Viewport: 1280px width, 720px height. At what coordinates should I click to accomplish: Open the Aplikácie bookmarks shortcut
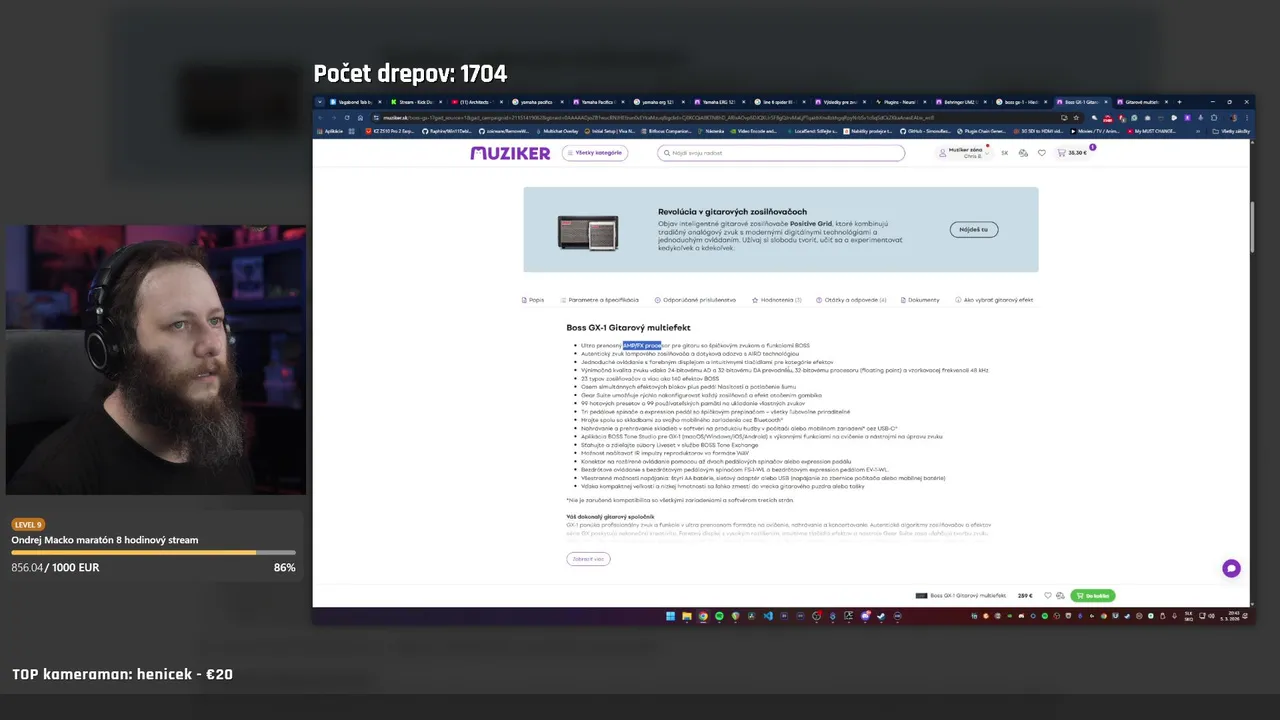pyautogui.click(x=331, y=131)
